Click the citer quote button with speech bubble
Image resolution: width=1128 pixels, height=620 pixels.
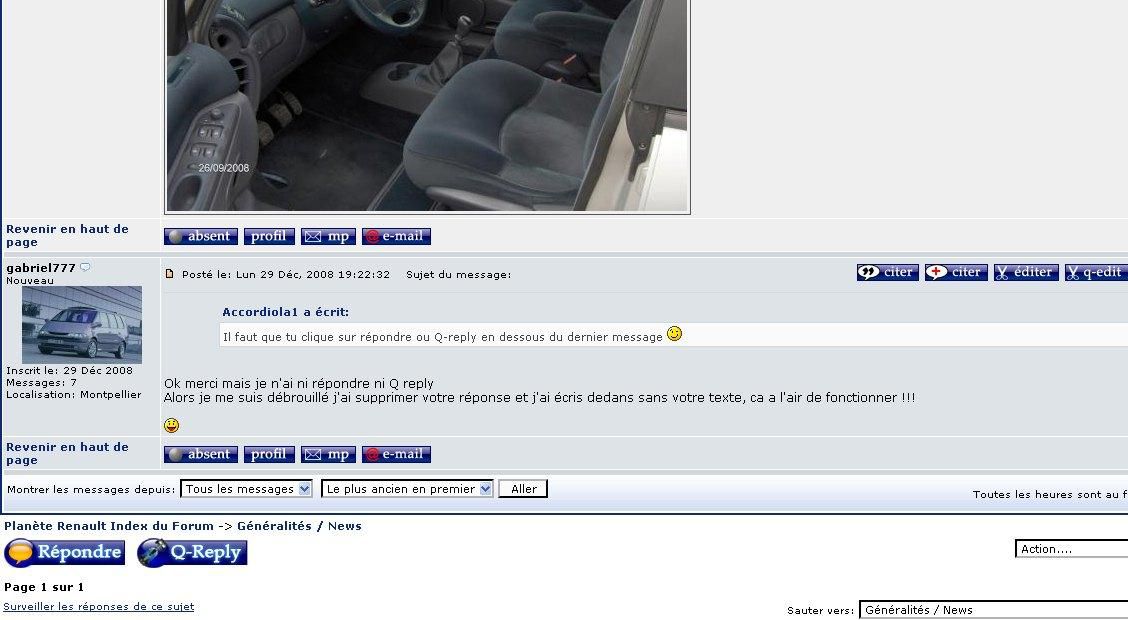tap(887, 272)
